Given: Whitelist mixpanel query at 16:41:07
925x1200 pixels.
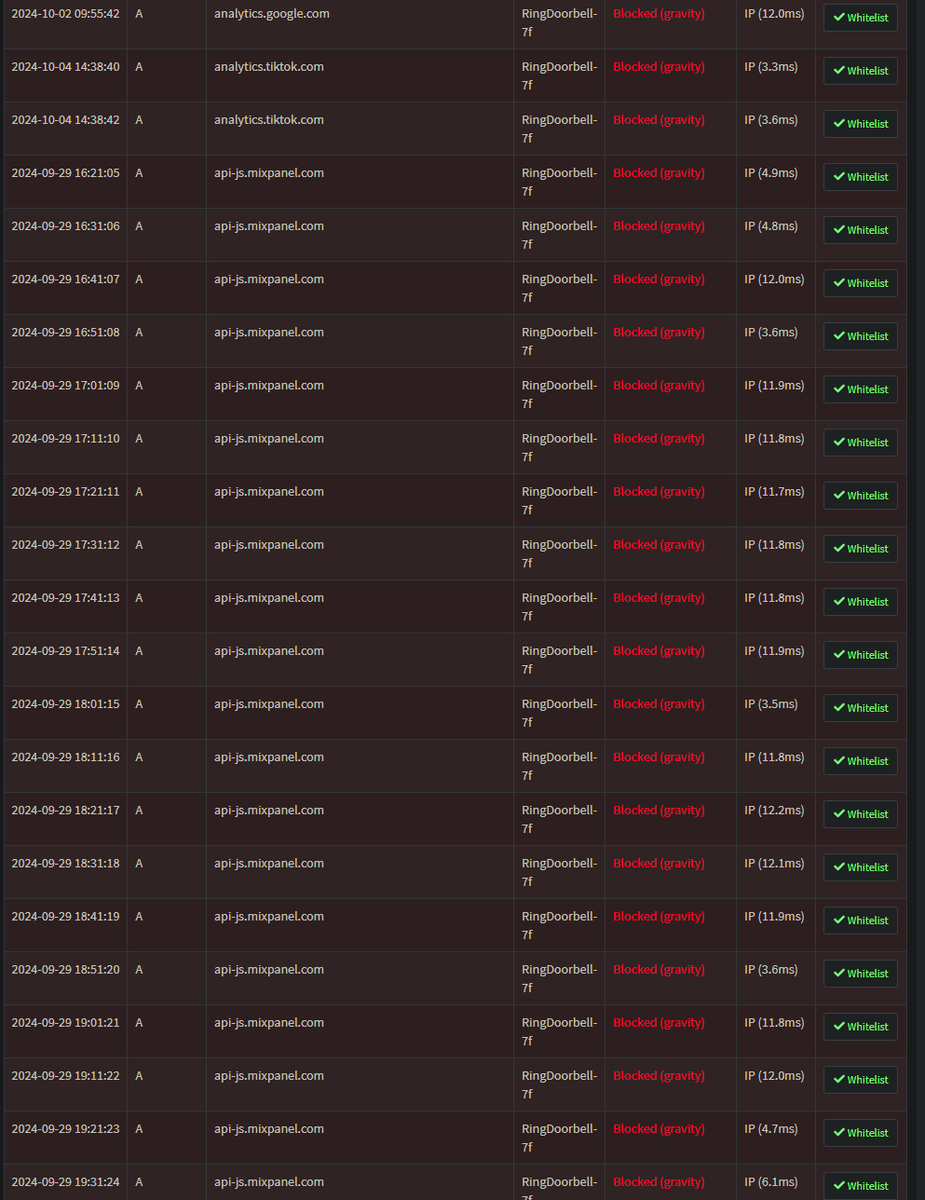Looking at the screenshot, I should tap(860, 283).
